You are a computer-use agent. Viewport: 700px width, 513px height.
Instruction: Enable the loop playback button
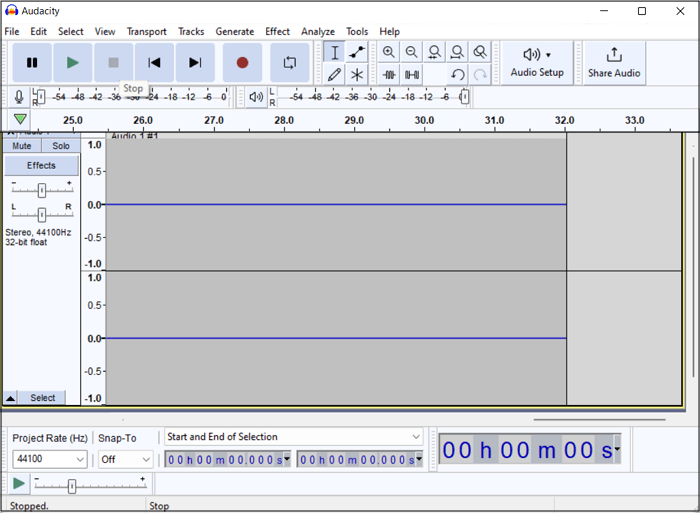[289, 63]
